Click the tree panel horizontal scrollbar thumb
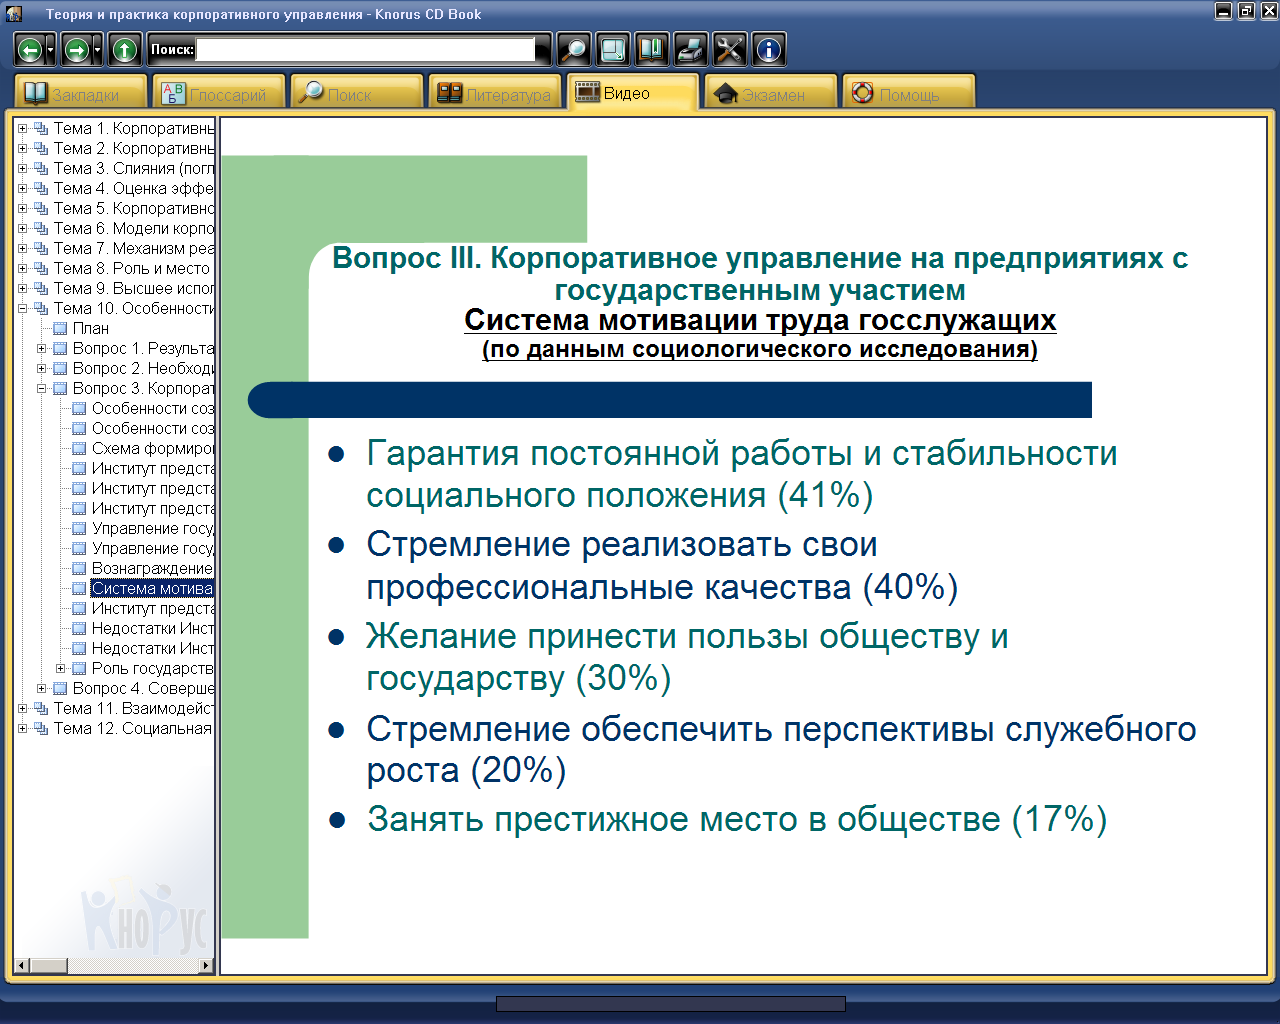The width and height of the screenshot is (1280, 1024). [x=48, y=966]
